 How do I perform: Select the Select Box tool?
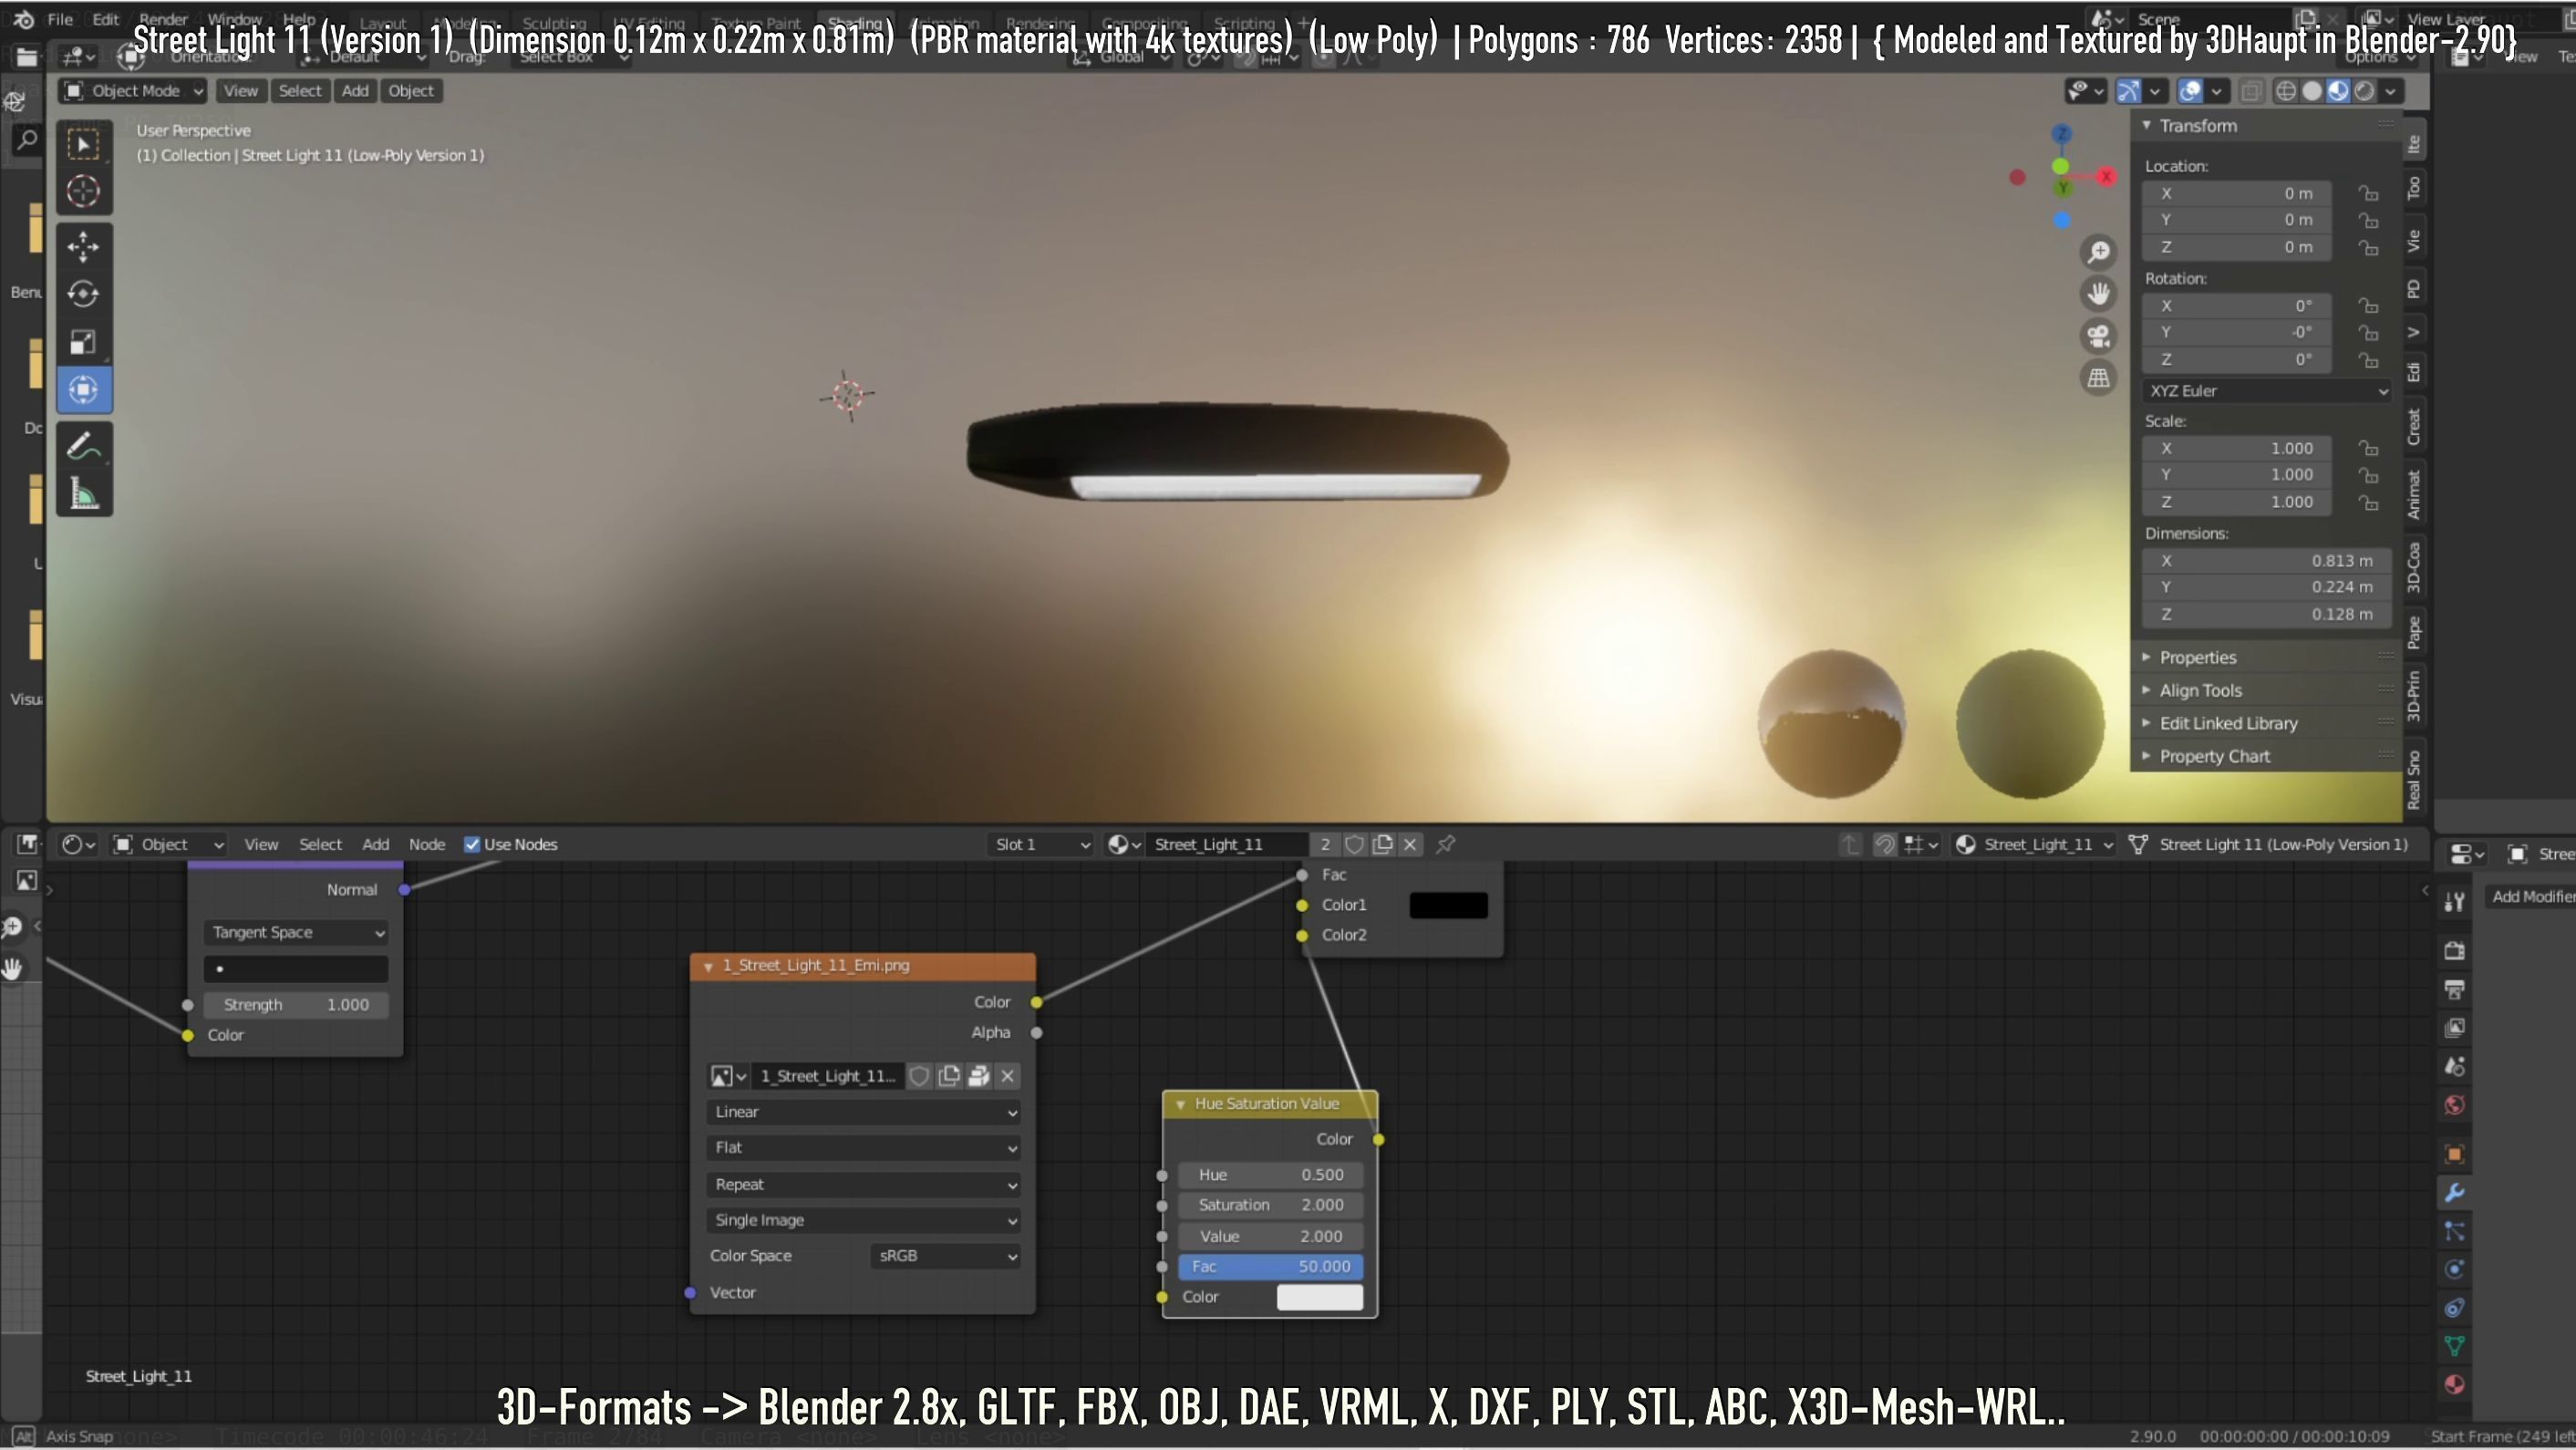tap(84, 144)
